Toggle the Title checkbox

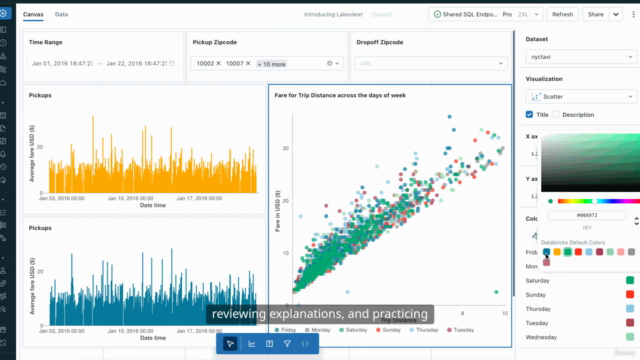coord(529,114)
